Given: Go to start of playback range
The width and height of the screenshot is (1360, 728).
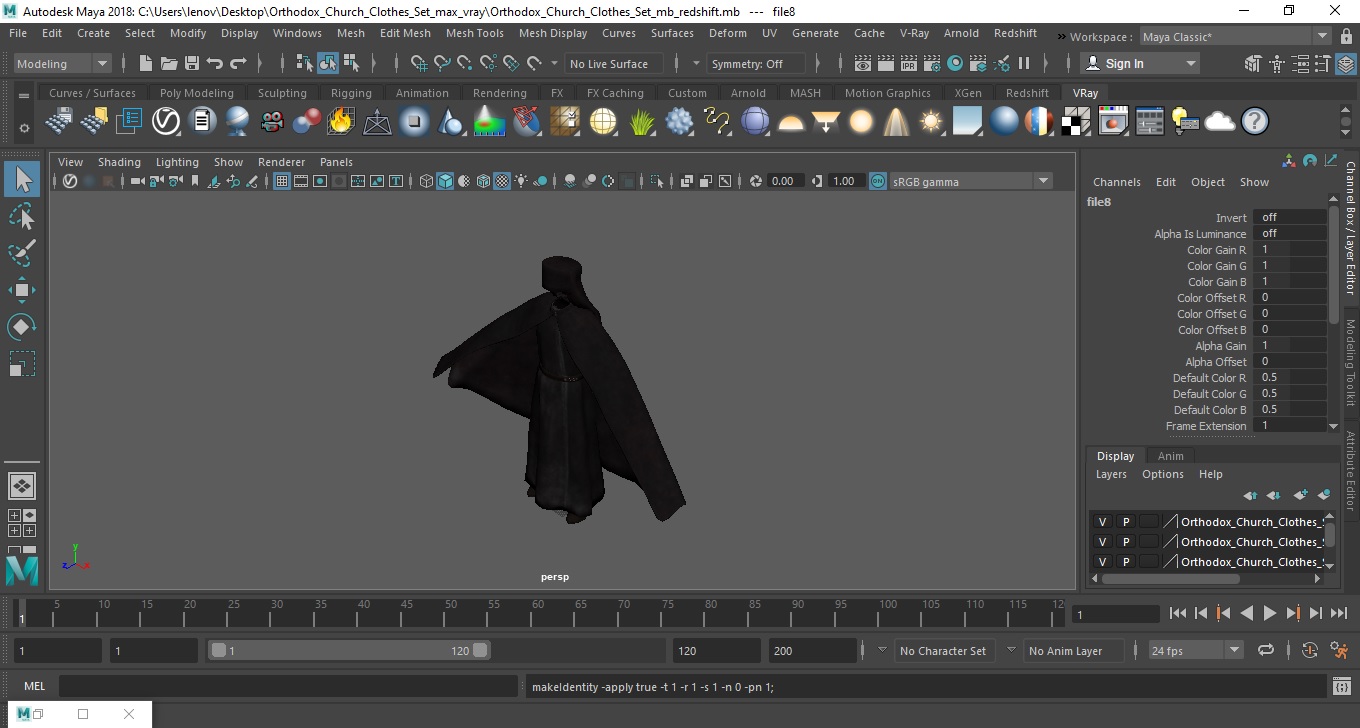Looking at the screenshot, I should coord(1178,613).
